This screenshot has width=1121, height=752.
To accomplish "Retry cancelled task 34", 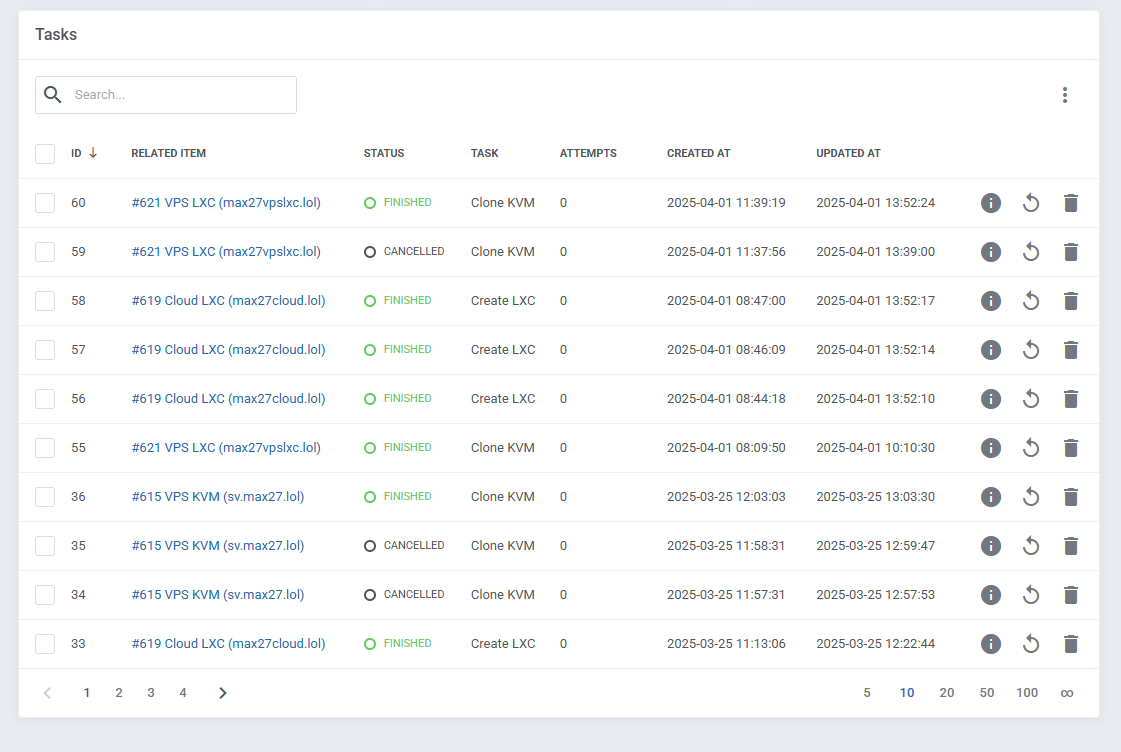I will tap(1030, 595).
